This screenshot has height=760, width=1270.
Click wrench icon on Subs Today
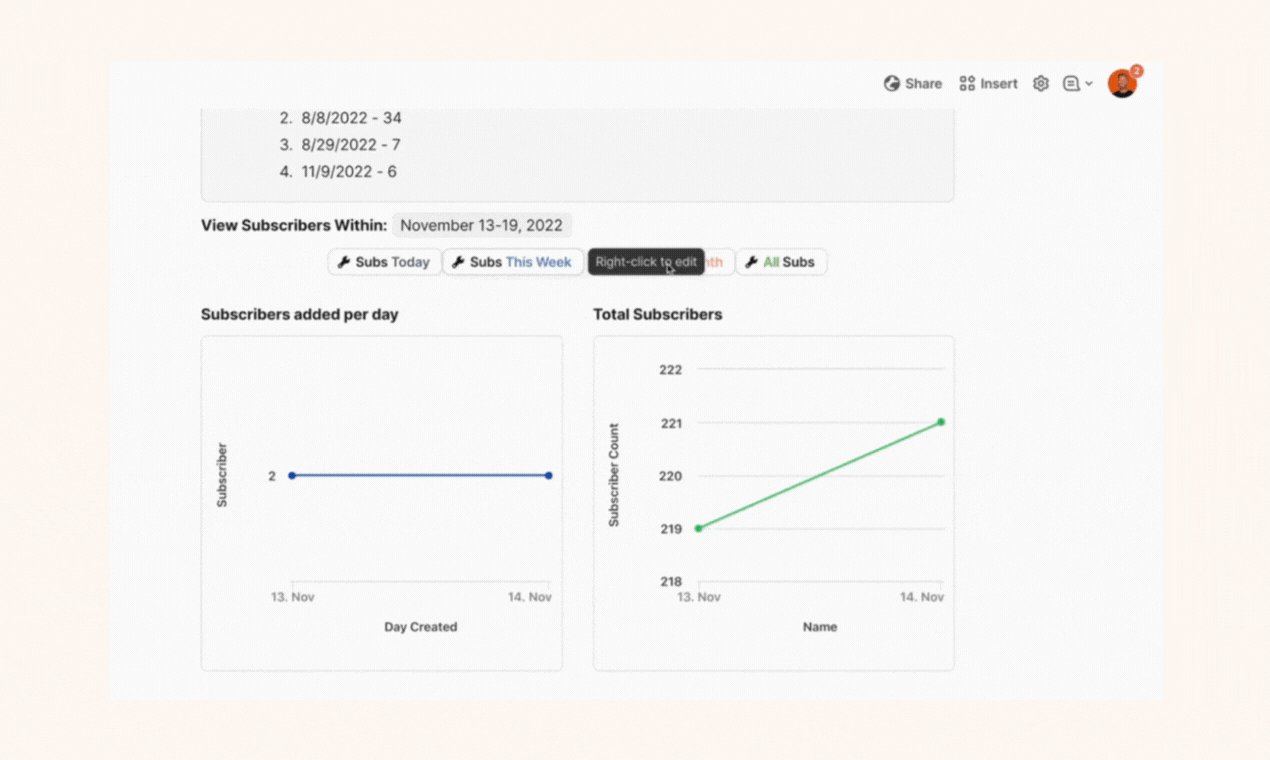pyautogui.click(x=344, y=262)
